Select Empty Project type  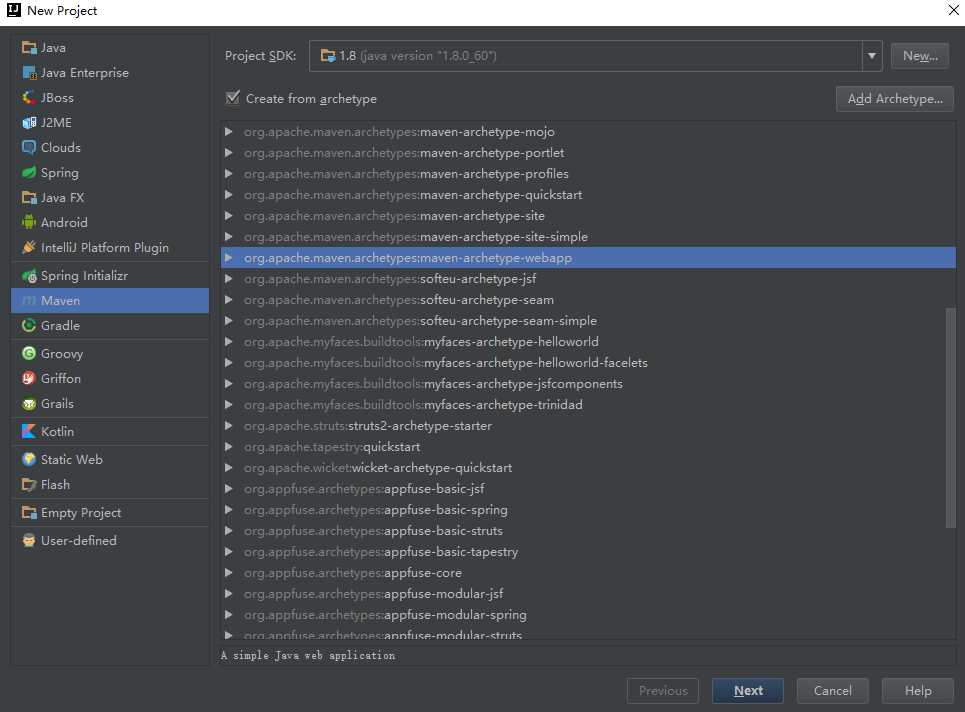tap(110, 513)
